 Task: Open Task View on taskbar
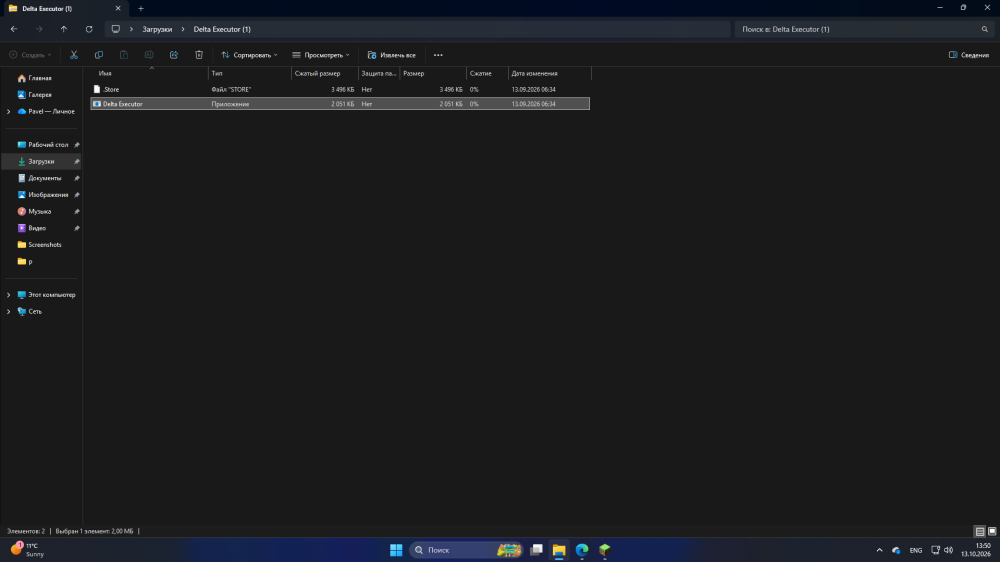536,550
